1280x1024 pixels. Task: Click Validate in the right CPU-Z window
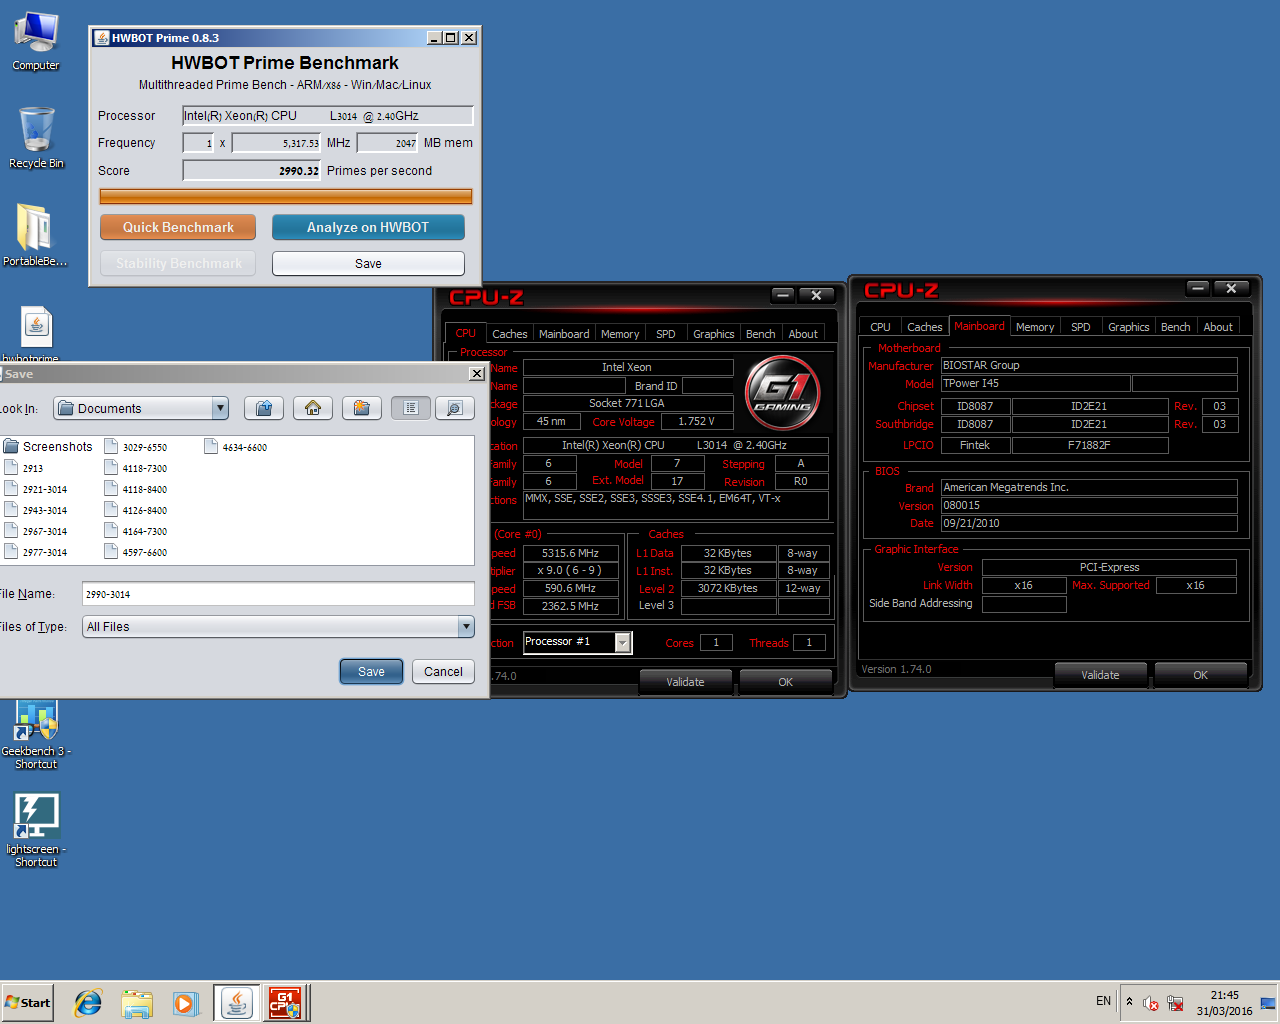[1100, 675]
